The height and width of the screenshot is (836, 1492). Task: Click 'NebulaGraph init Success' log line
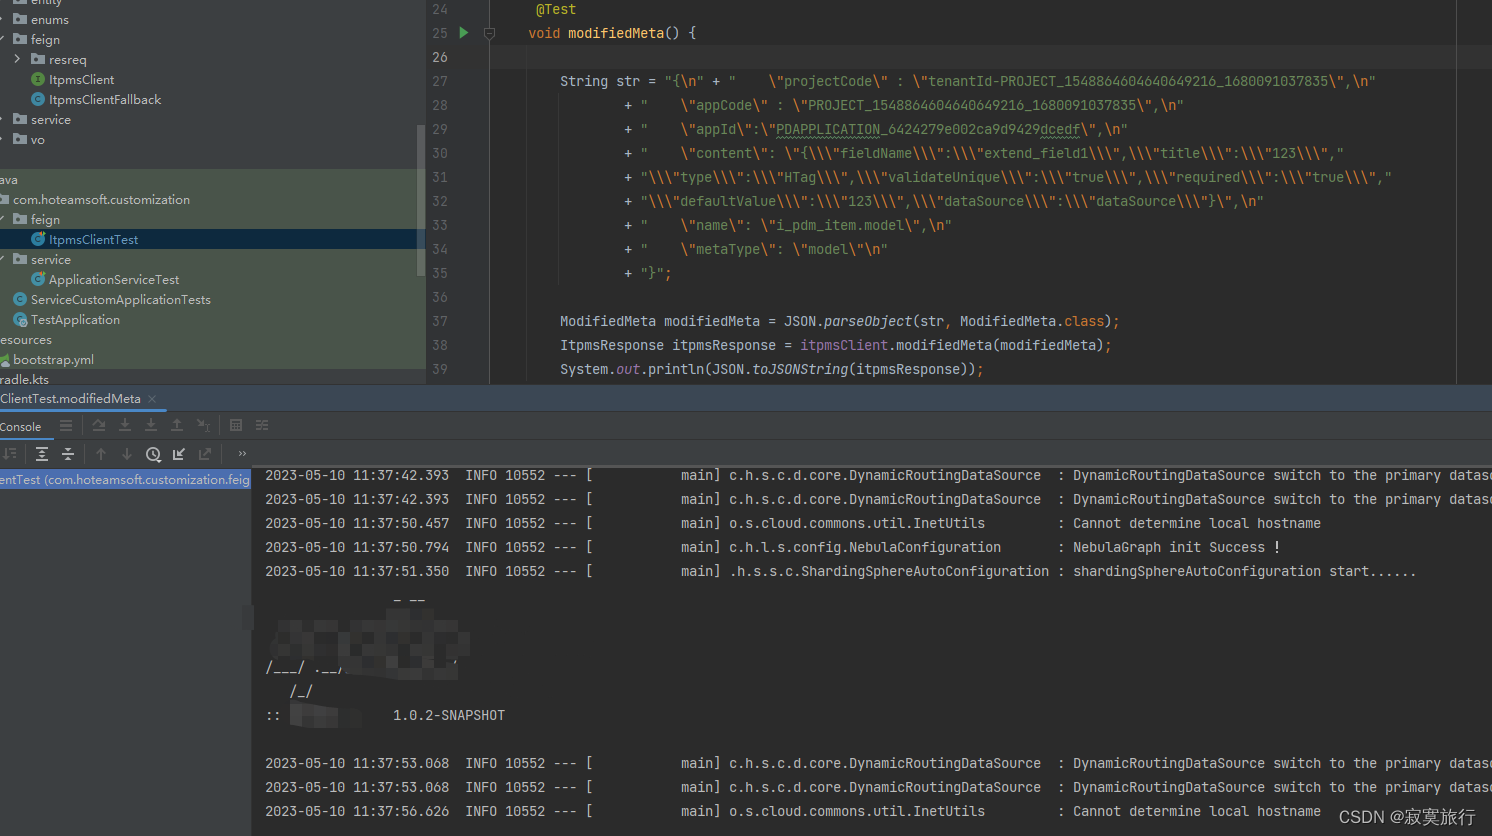click(772, 547)
